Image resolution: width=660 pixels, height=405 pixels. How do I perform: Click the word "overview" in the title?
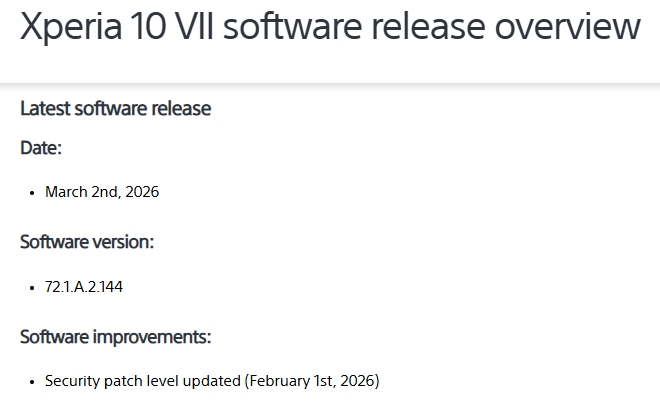click(567, 27)
